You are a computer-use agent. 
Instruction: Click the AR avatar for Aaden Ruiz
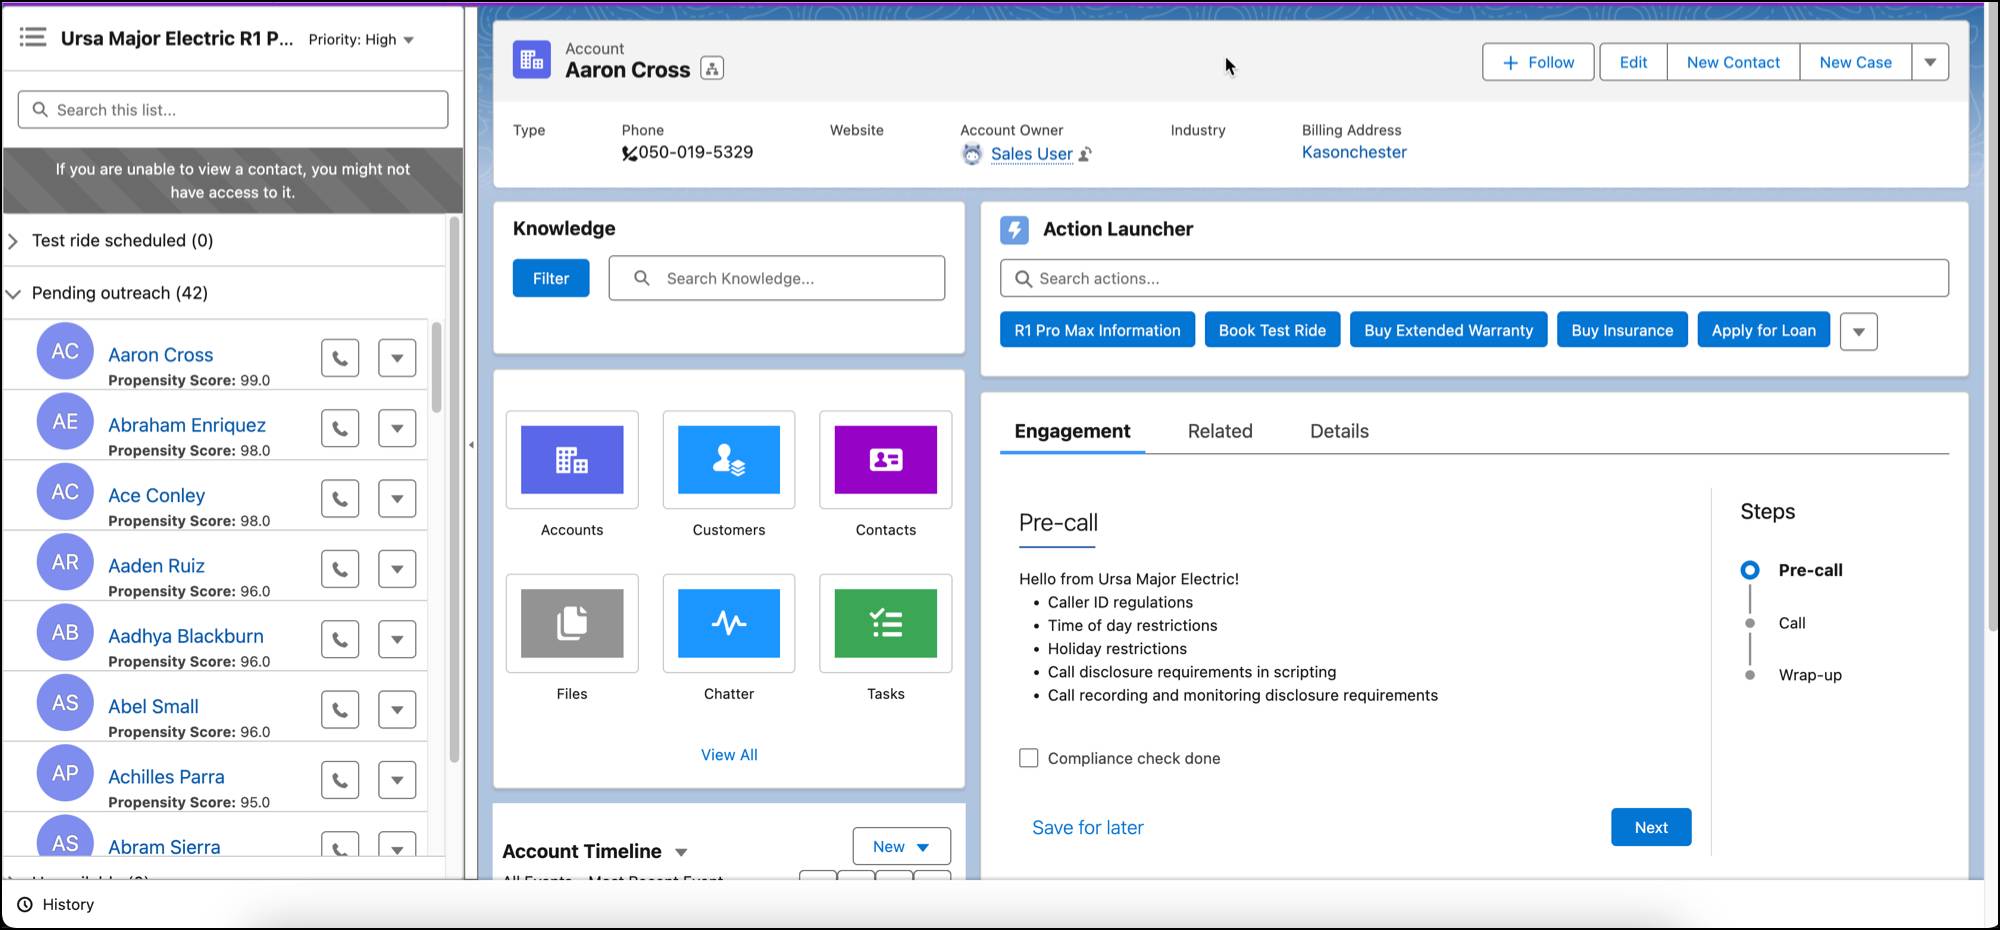pyautogui.click(x=65, y=562)
